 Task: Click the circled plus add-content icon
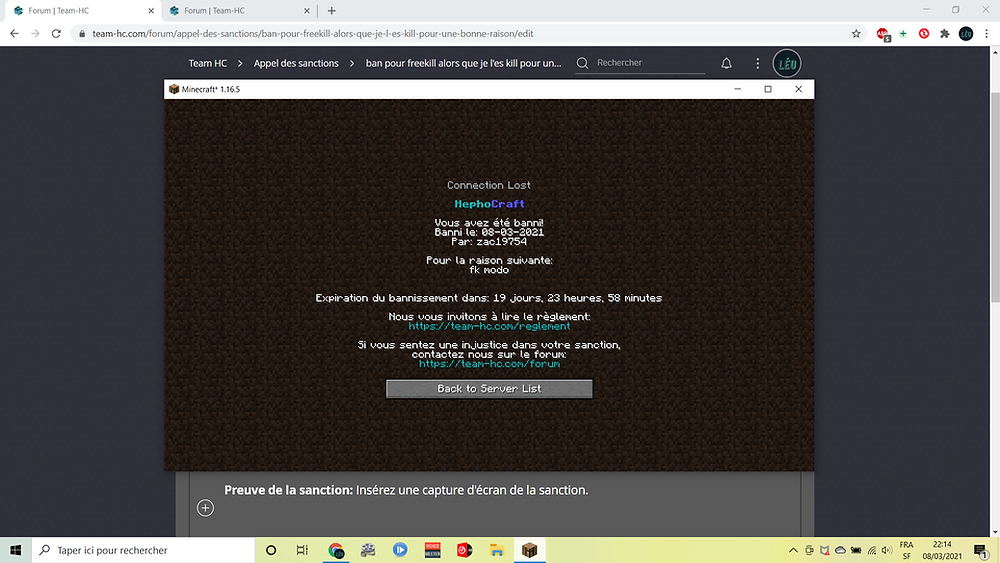[205, 508]
